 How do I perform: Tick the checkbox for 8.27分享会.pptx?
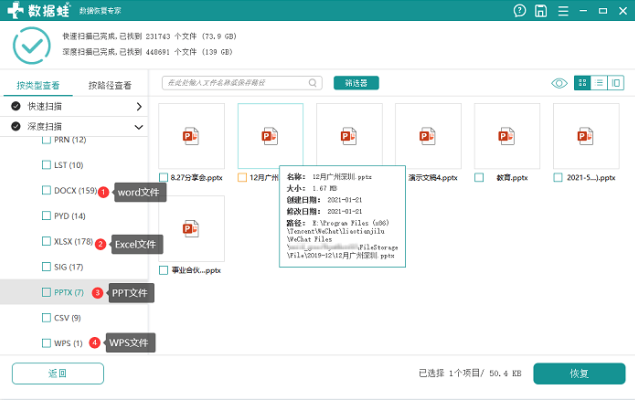click(x=164, y=177)
